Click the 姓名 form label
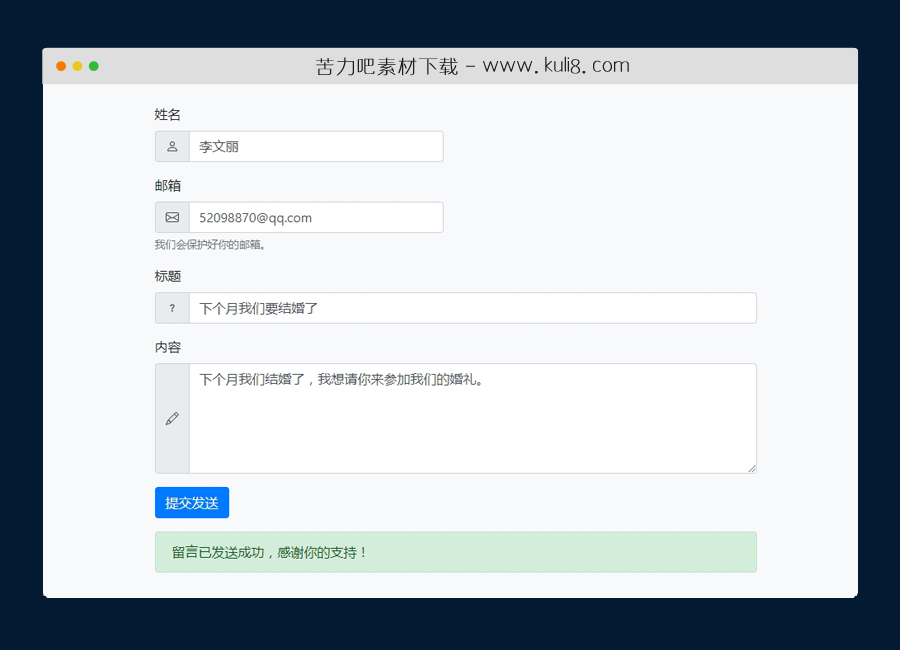 168,115
